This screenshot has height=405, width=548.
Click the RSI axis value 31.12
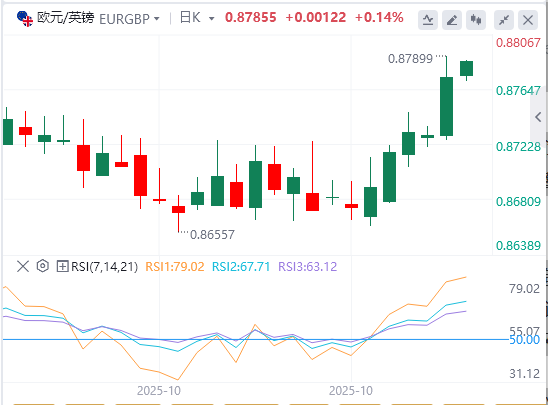pos(524,374)
